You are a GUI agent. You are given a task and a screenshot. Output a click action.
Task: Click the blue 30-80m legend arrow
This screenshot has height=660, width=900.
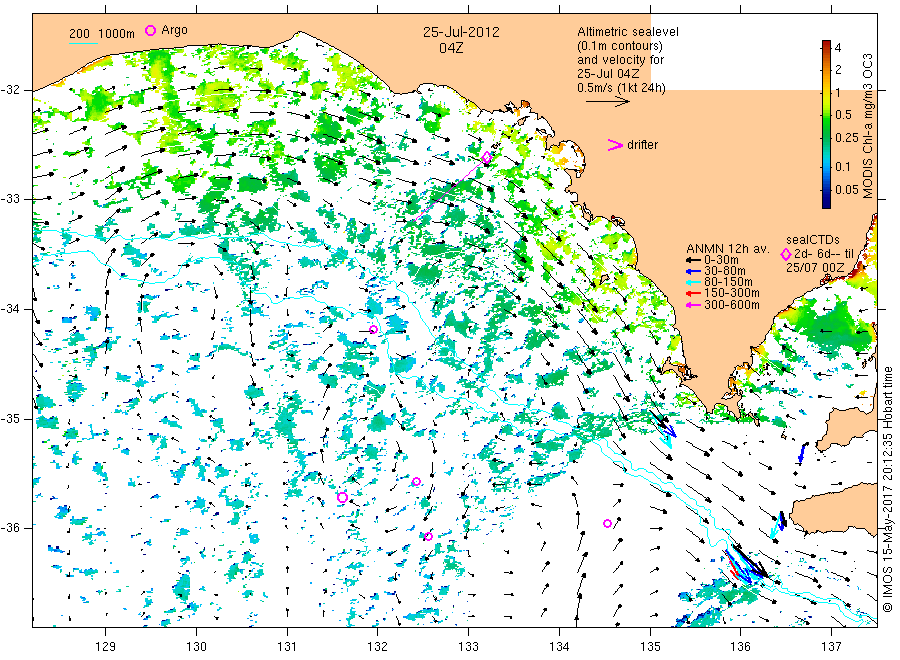693,271
